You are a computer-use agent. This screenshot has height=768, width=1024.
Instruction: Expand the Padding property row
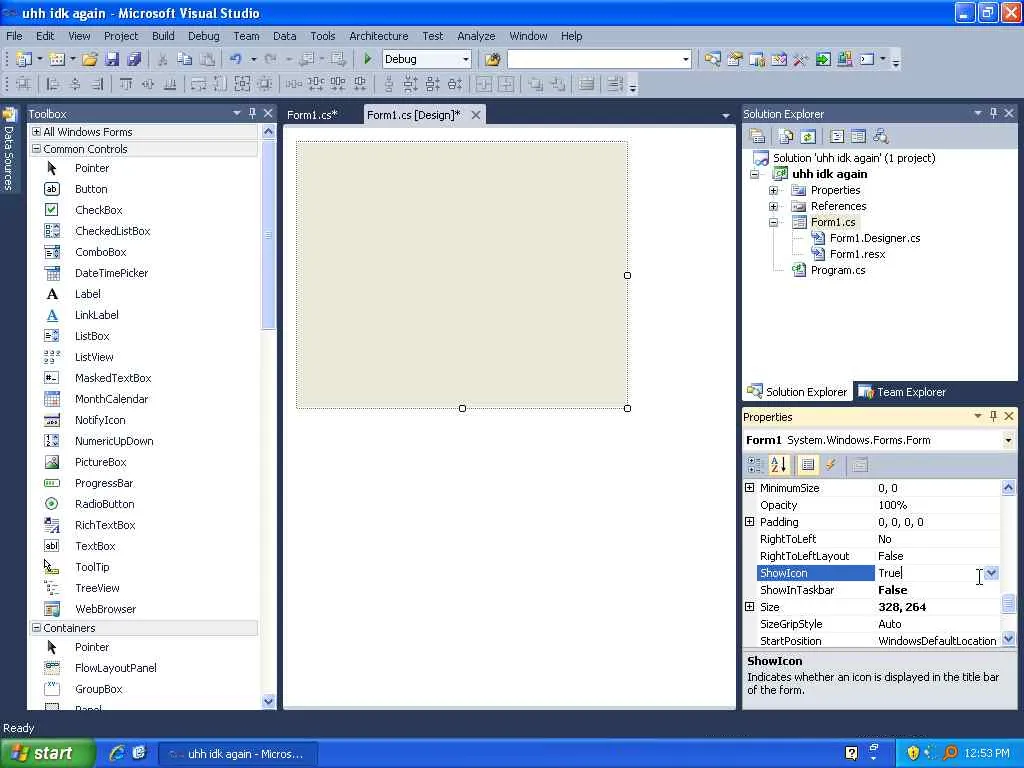(750, 522)
